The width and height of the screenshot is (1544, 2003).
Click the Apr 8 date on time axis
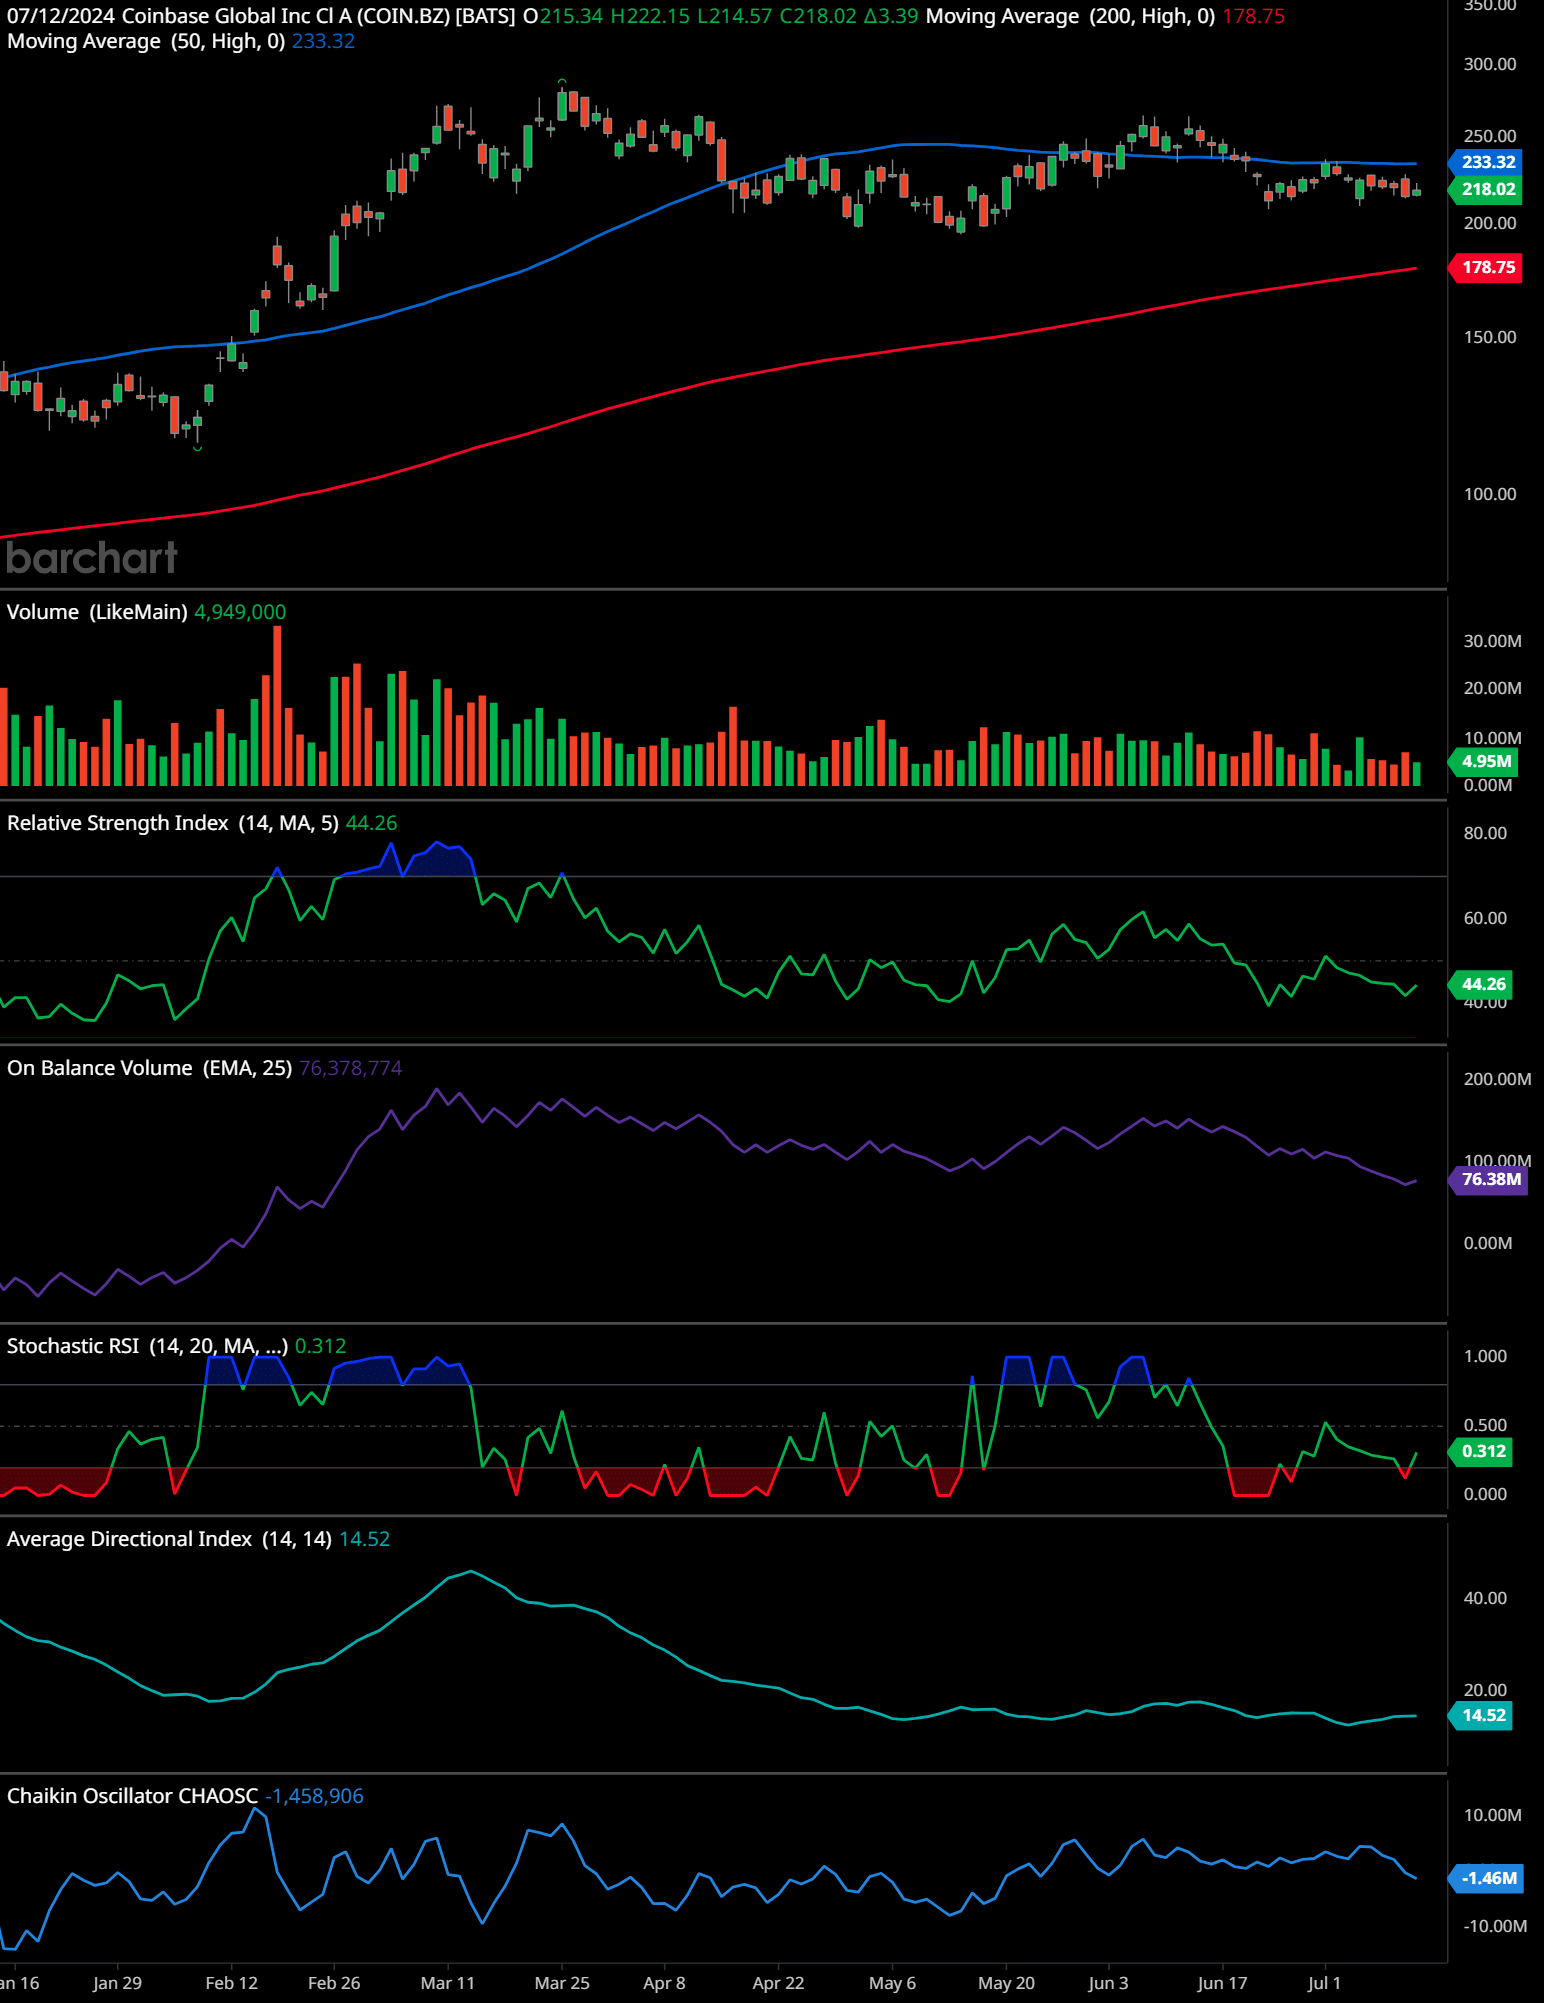[x=664, y=1983]
